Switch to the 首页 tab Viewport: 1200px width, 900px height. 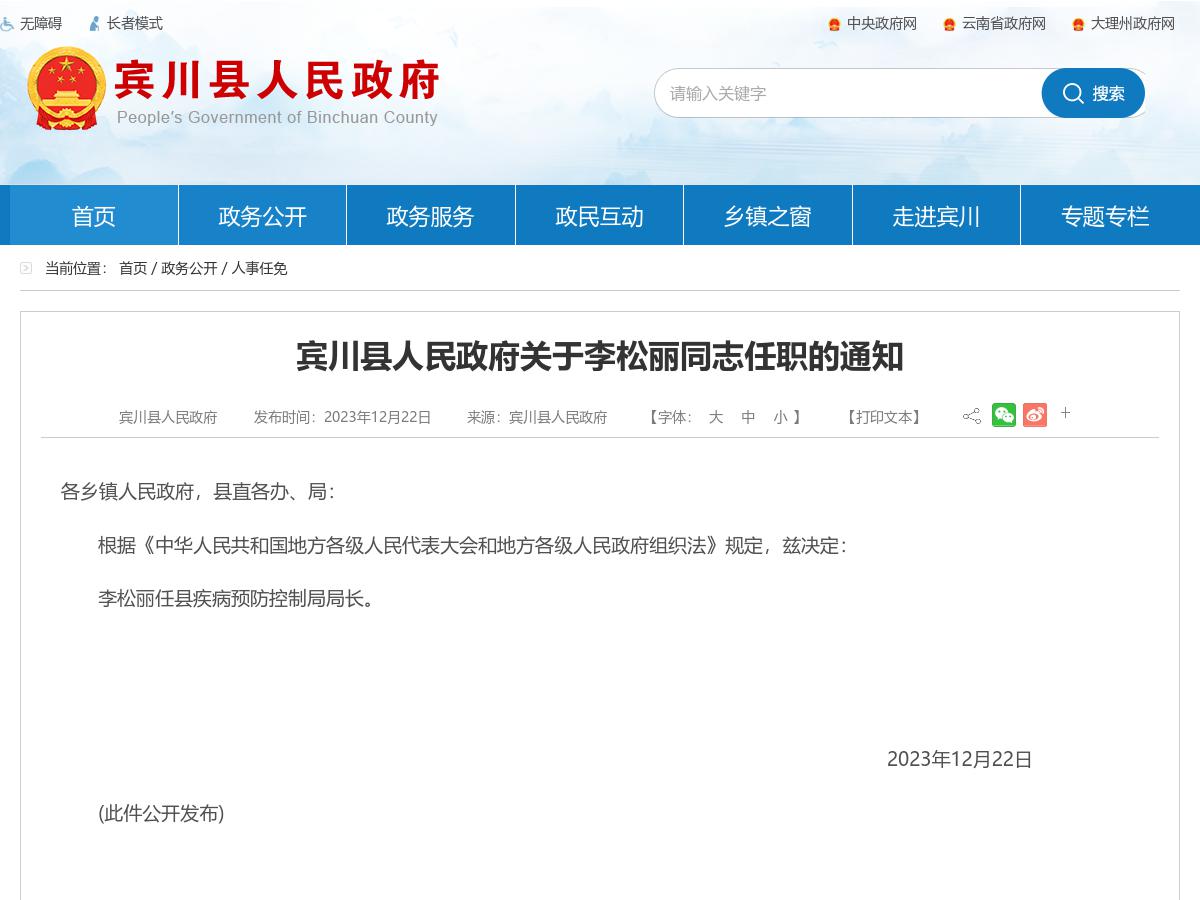(93, 215)
